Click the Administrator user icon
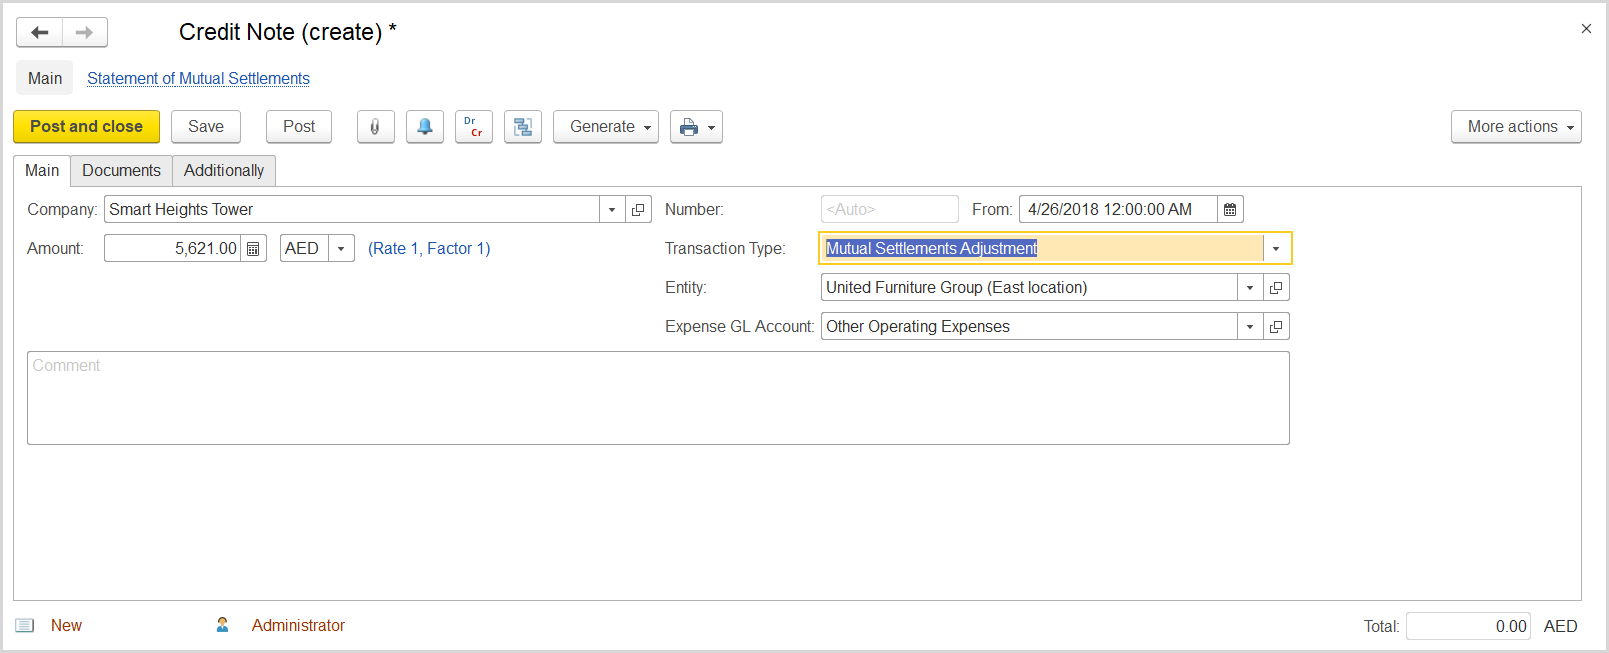This screenshot has height=653, width=1609. (x=222, y=625)
